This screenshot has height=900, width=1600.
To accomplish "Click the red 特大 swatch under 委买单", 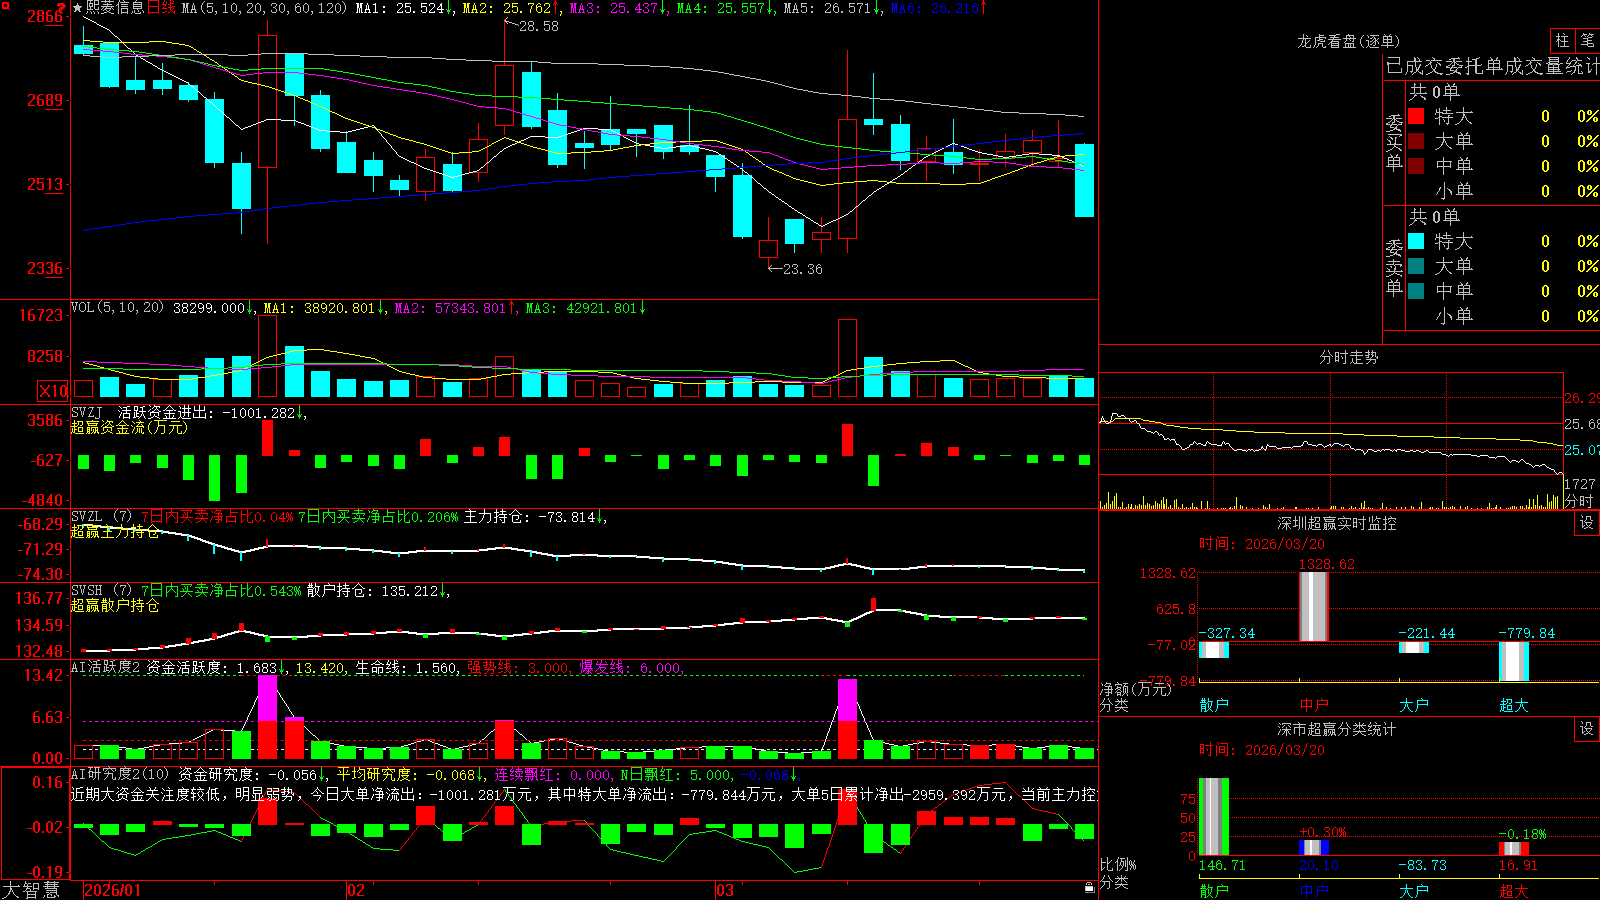I will (x=1416, y=116).
